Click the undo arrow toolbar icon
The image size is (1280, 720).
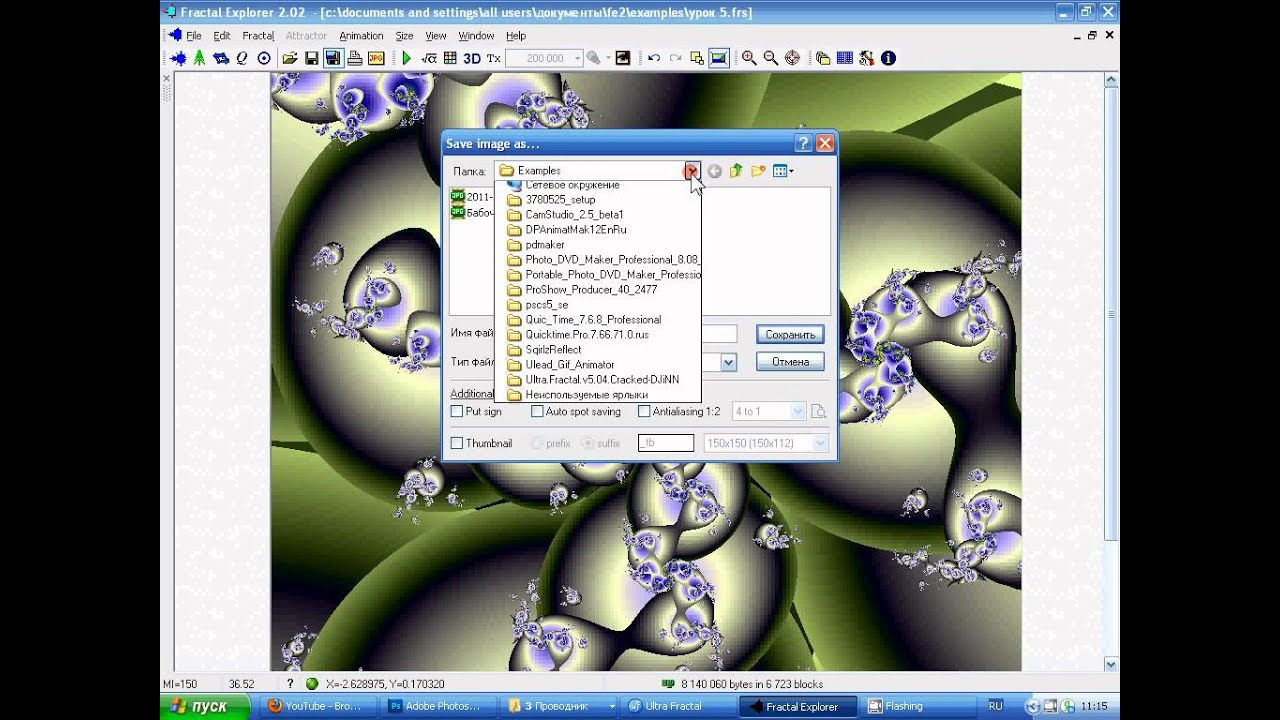[x=654, y=58]
